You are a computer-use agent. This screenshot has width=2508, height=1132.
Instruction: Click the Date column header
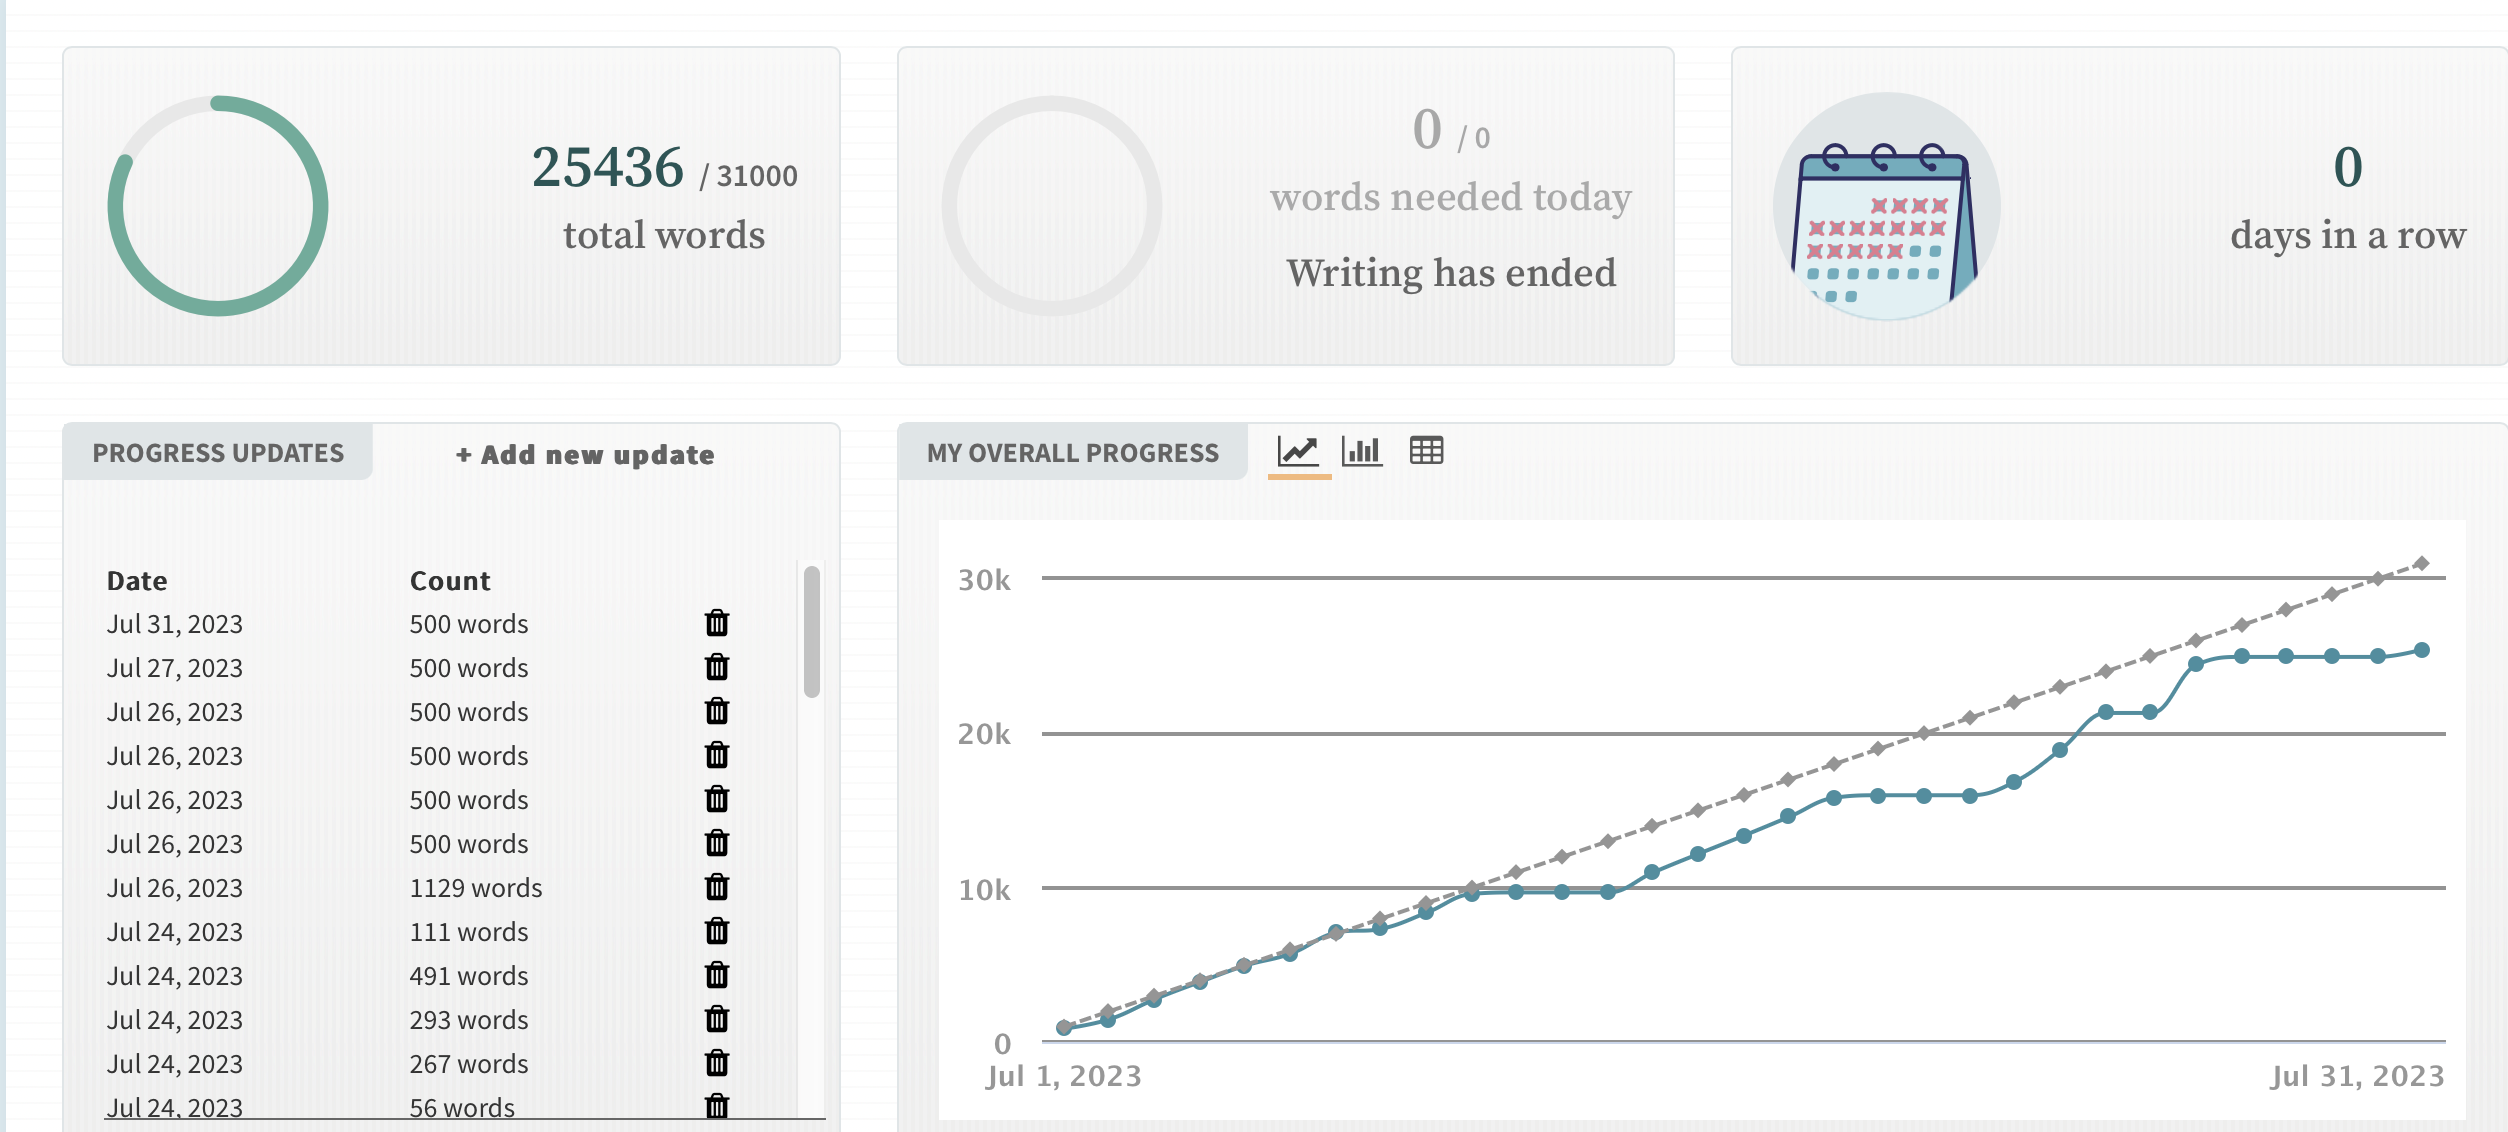pyautogui.click(x=137, y=581)
